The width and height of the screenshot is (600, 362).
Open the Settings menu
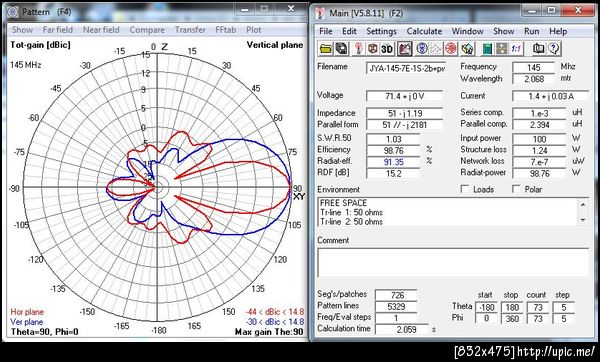click(382, 31)
